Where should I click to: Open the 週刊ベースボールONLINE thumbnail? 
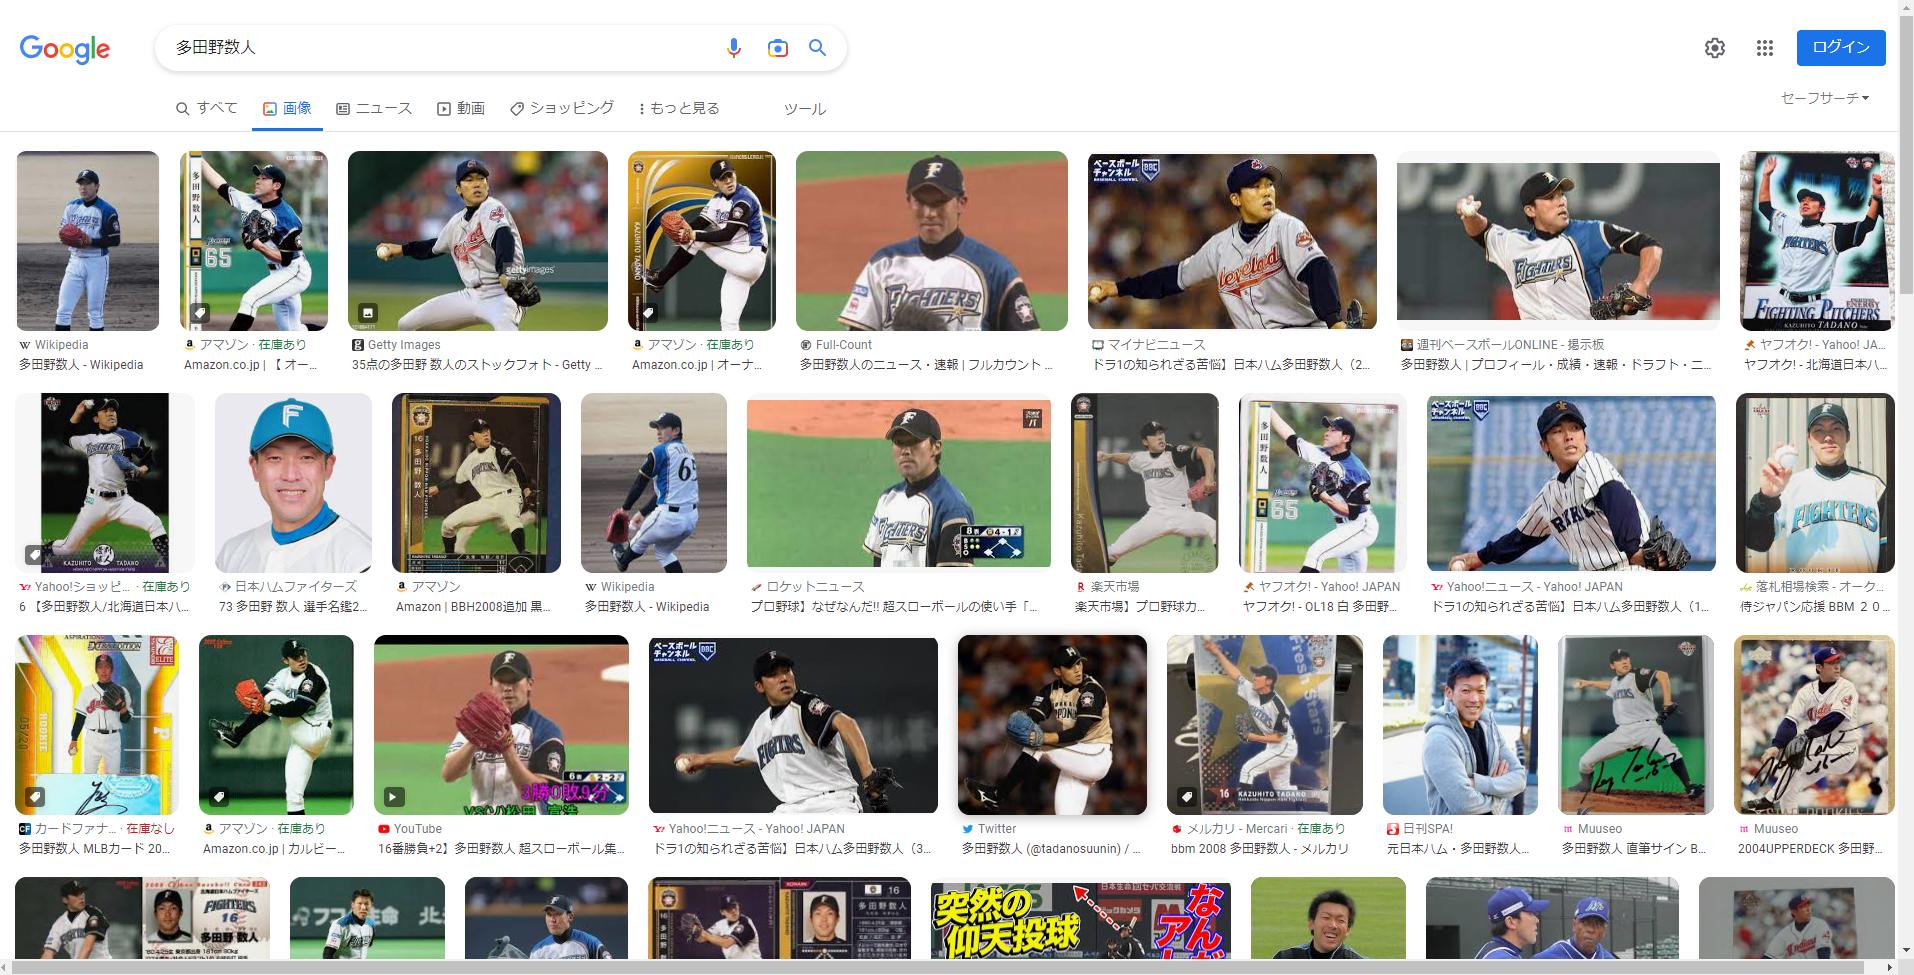[1558, 241]
